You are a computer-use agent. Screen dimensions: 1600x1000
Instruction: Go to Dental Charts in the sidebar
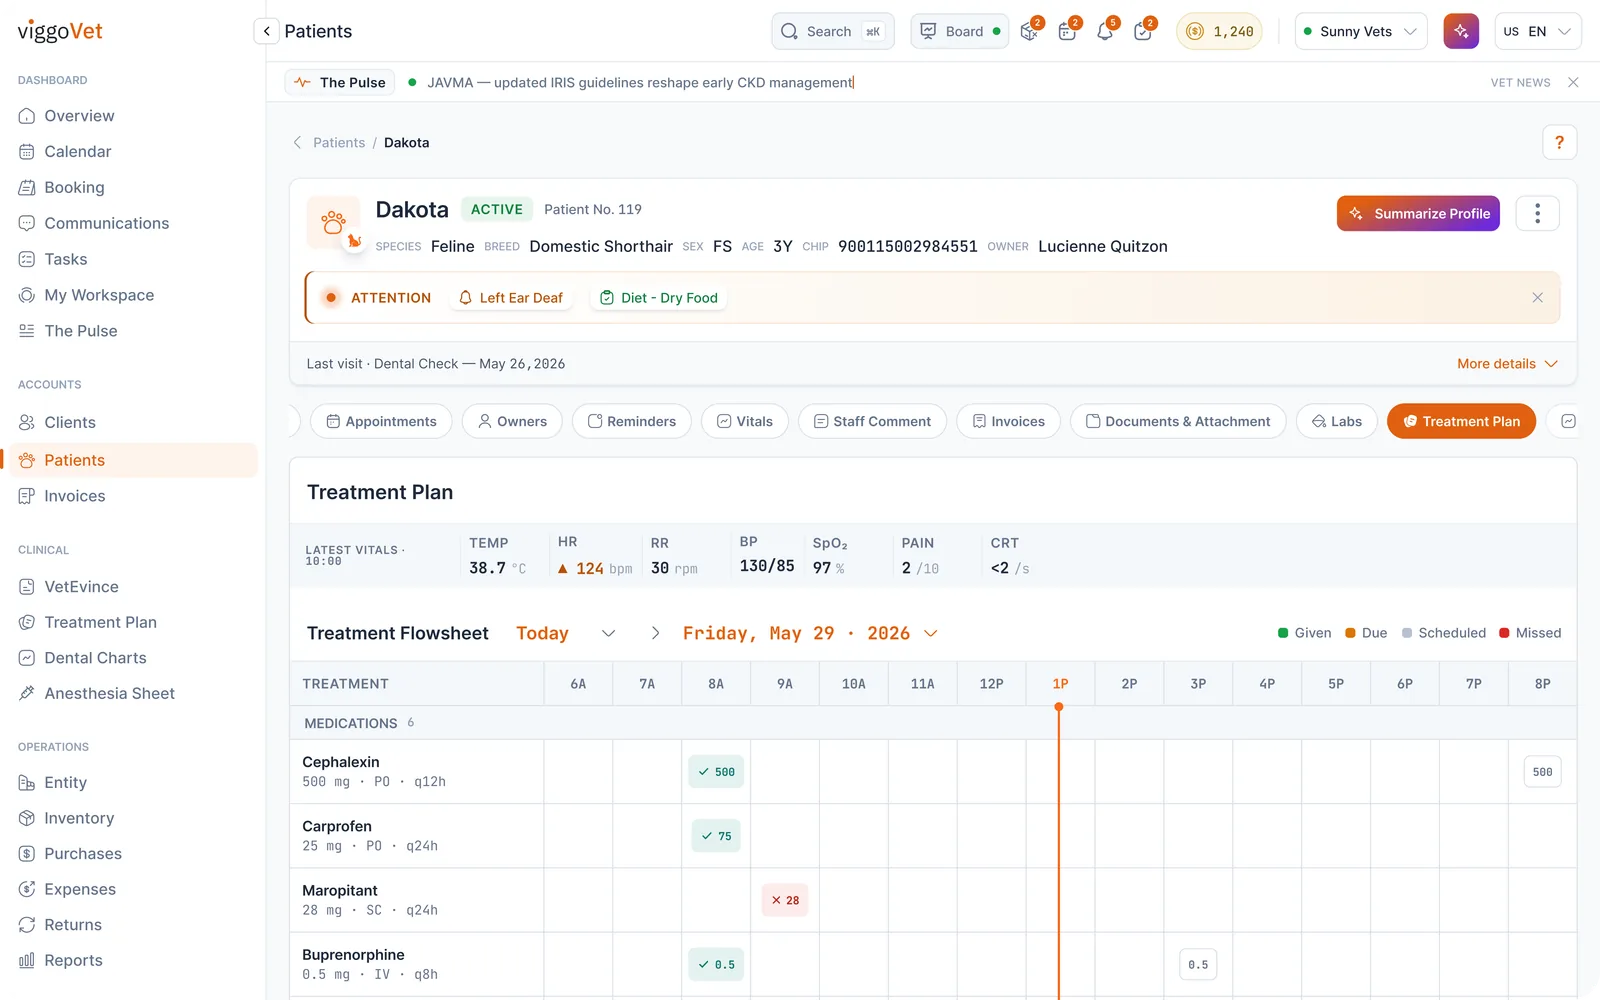click(x=95, y=658)
